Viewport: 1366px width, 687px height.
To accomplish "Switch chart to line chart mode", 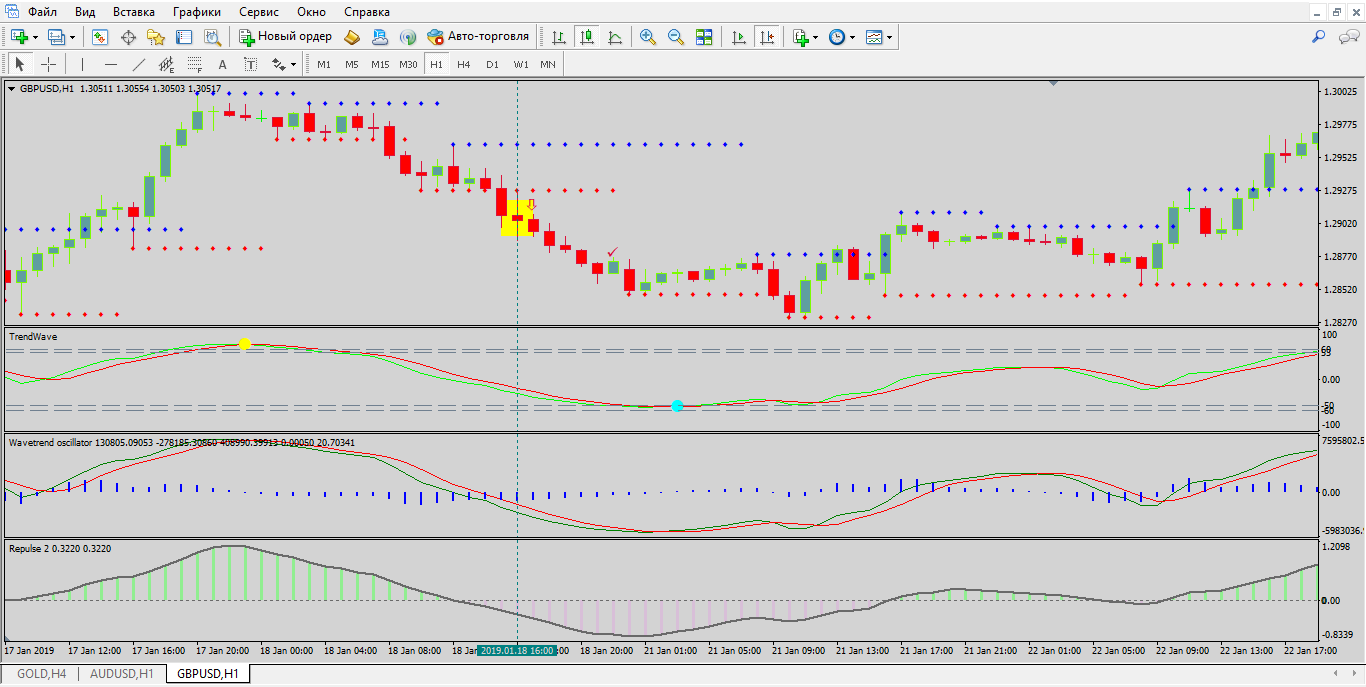I will tap(615, 37).
